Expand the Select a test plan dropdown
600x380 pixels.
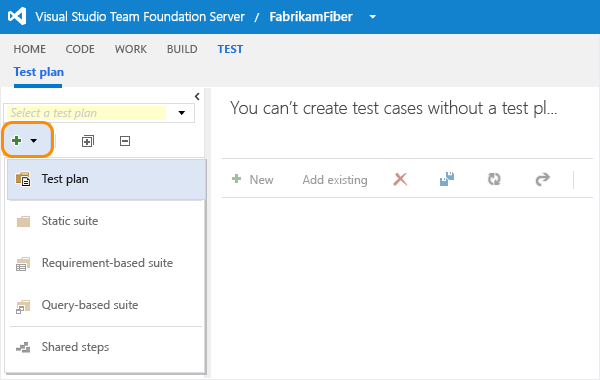tap(182, 113)
